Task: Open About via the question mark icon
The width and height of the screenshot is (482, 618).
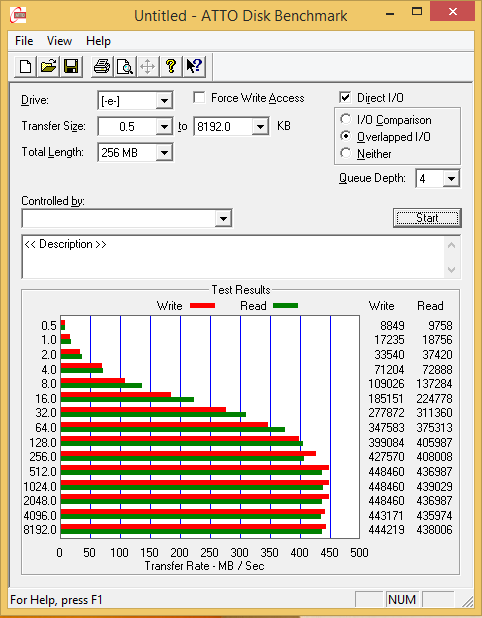Action: [171, 66]
